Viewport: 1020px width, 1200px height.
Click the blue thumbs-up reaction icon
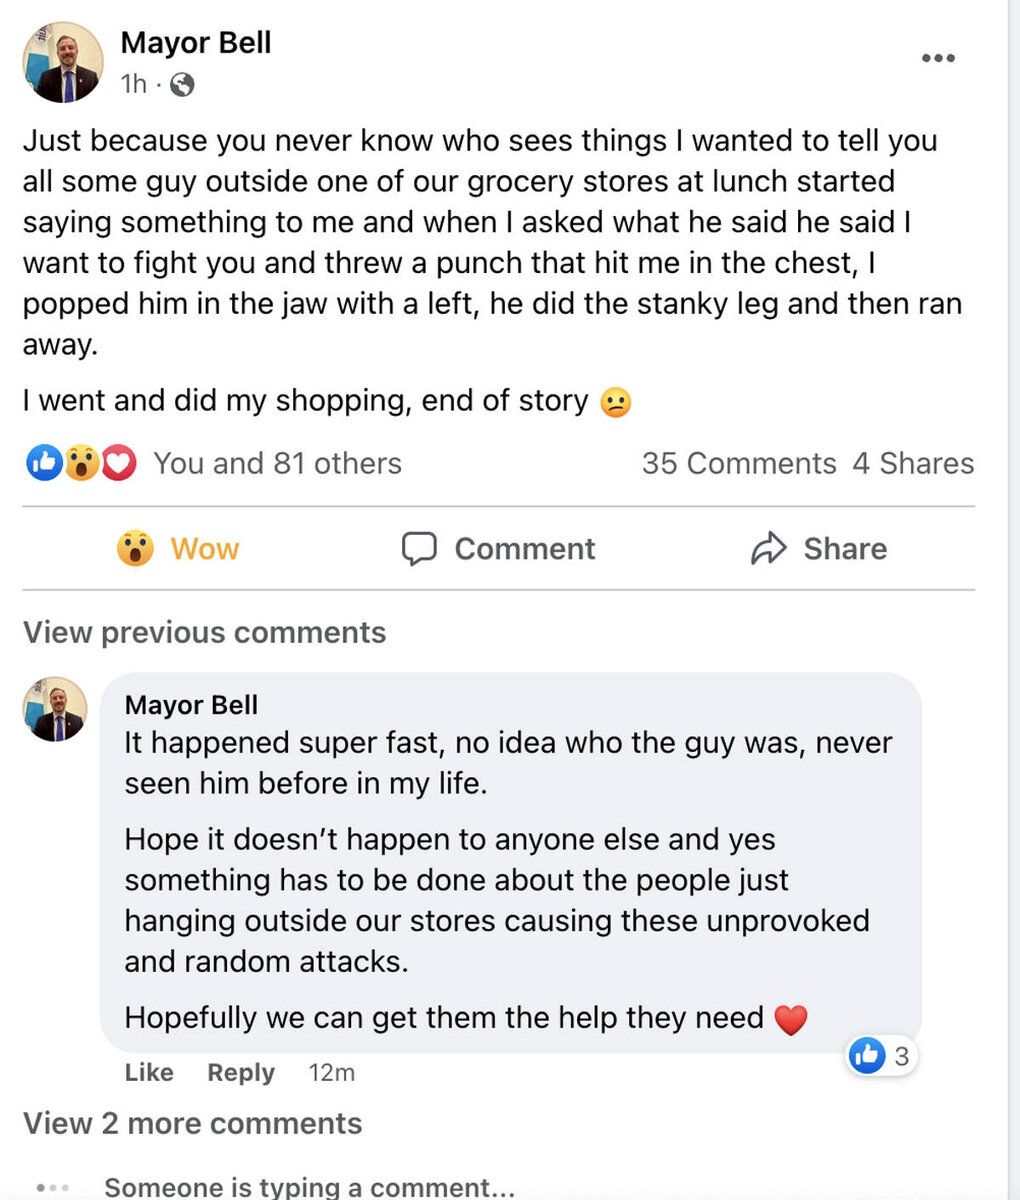tap(44, 463)
